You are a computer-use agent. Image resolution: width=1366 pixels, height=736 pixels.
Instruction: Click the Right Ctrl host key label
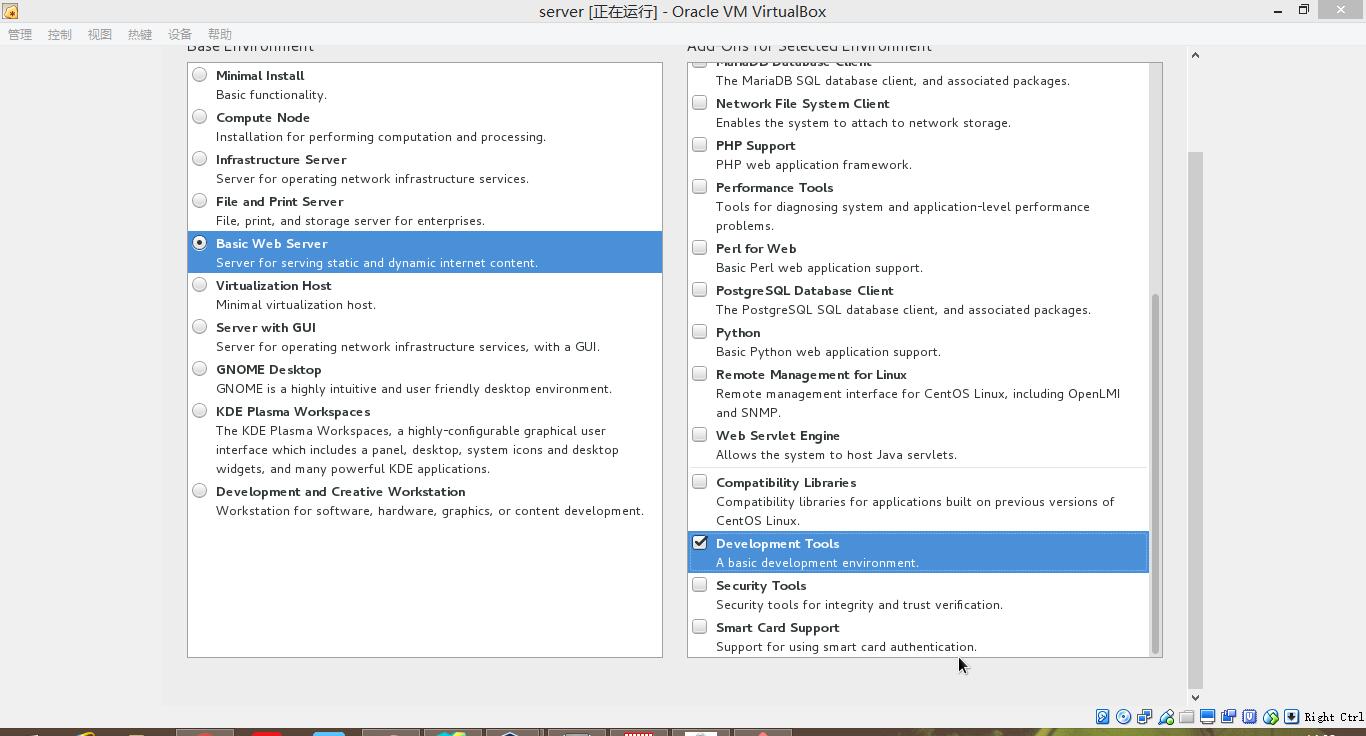coord(1334,717)
